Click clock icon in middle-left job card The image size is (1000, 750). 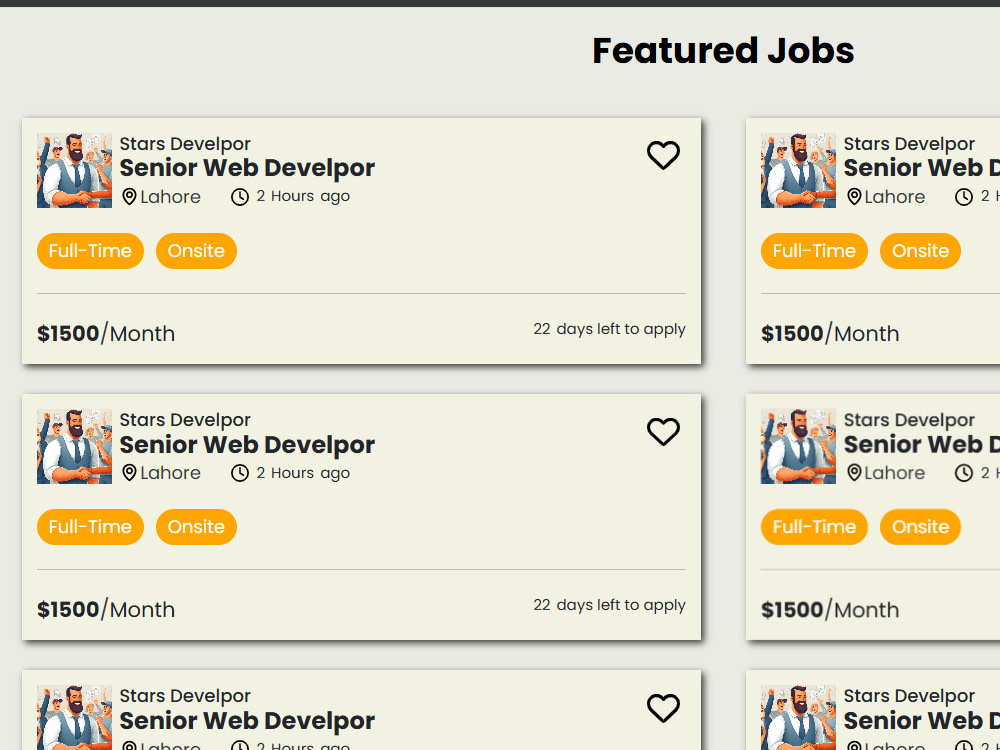[x=240, y=473]
